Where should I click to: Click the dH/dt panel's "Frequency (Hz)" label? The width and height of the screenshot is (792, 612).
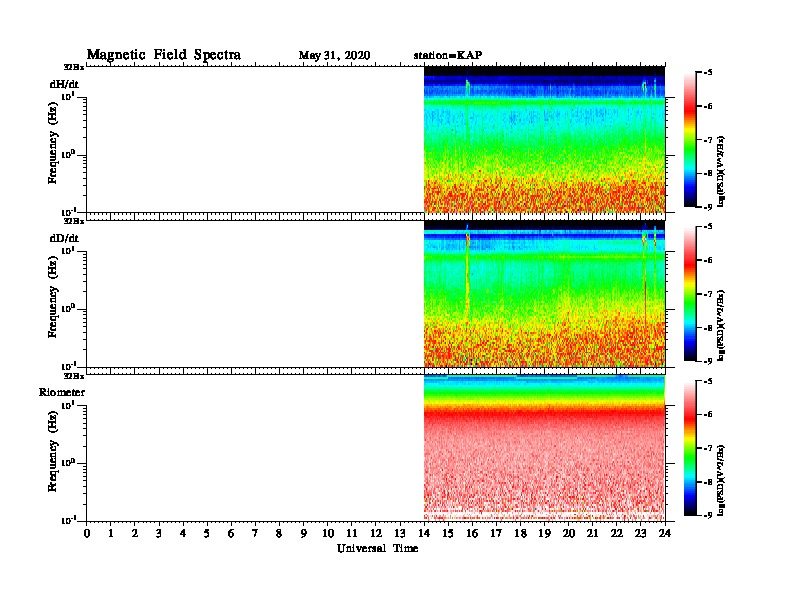[x=53, y=143]
